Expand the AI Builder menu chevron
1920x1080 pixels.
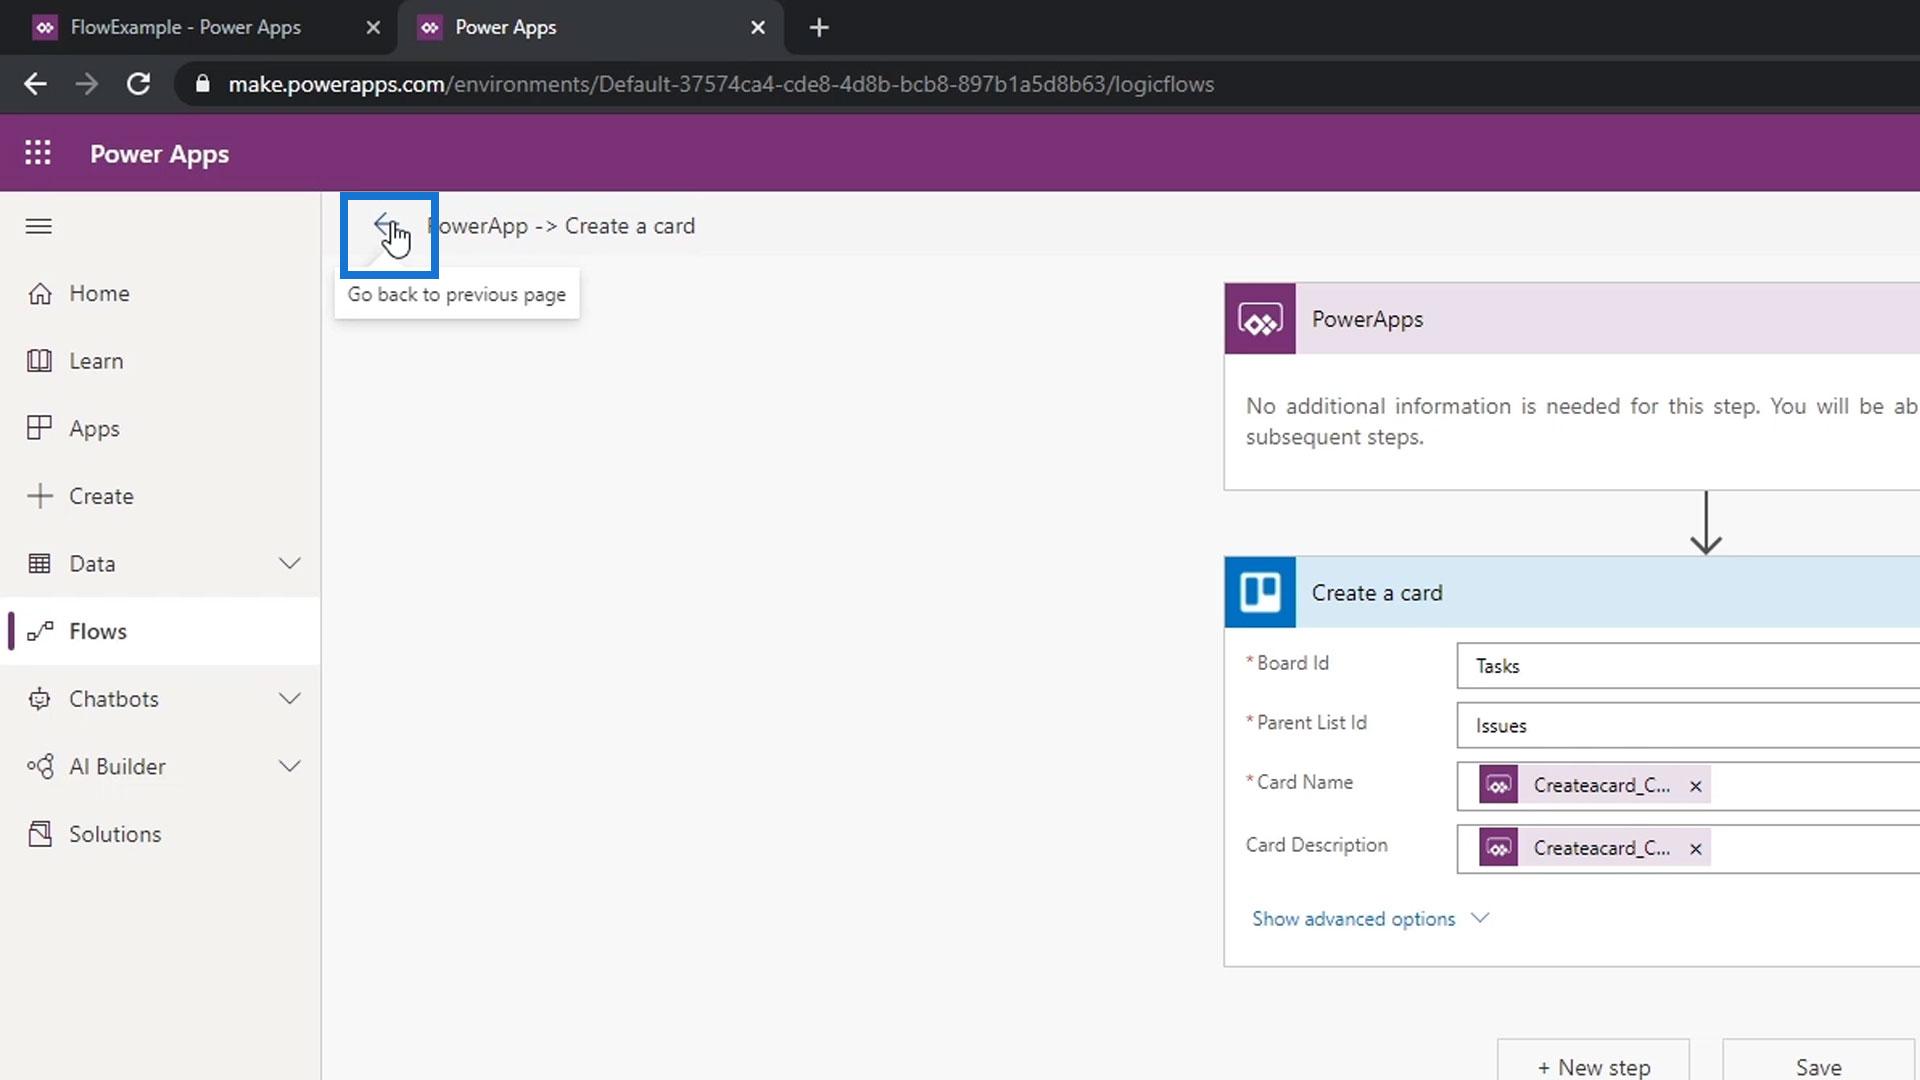(x=289, y=767)
